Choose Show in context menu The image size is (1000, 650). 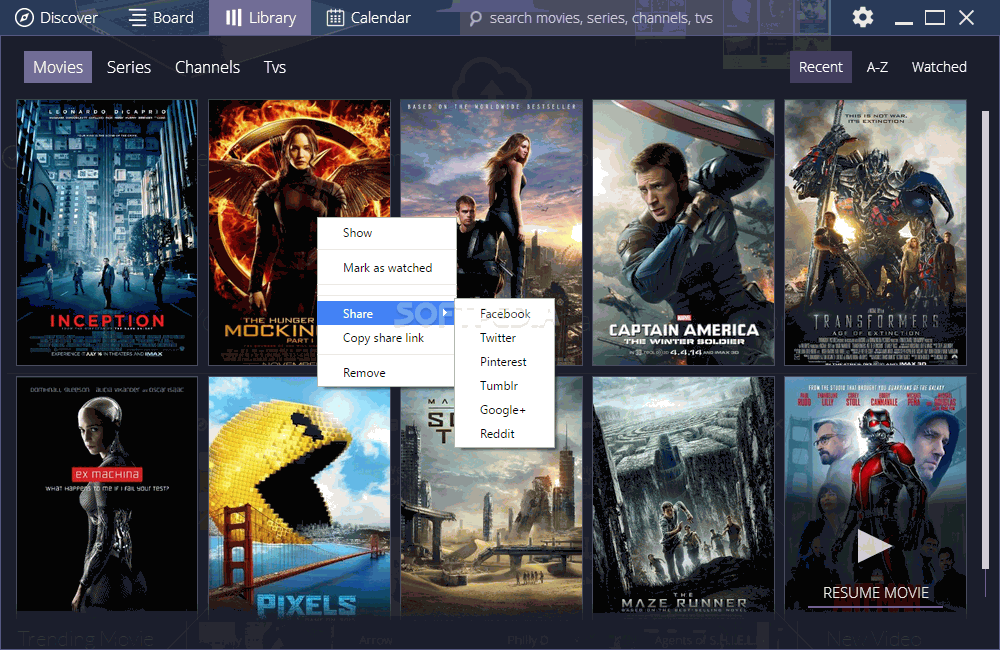click(386, 233)
